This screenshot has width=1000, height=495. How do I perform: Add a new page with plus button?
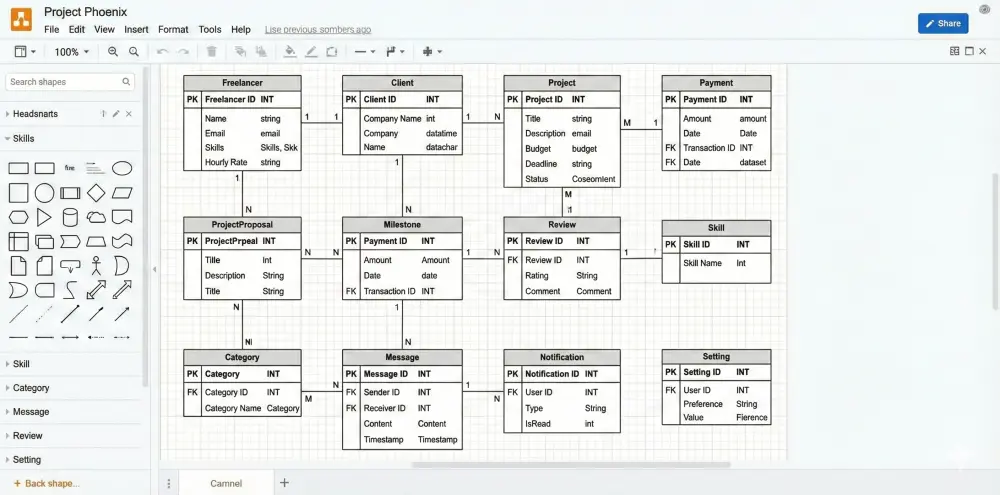click(x=284, y=483)
